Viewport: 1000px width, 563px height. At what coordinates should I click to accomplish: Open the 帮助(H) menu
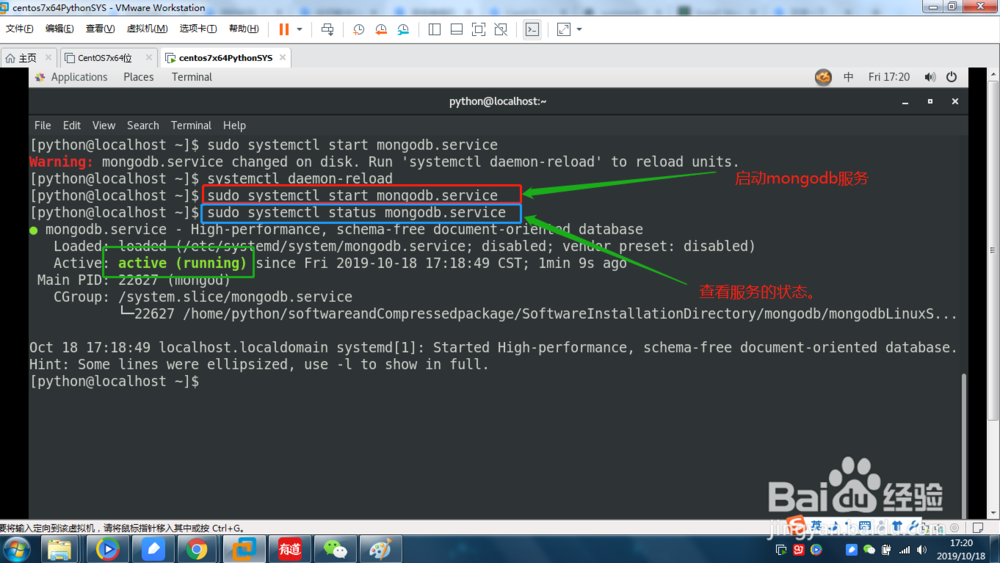[x=244, y=29]
